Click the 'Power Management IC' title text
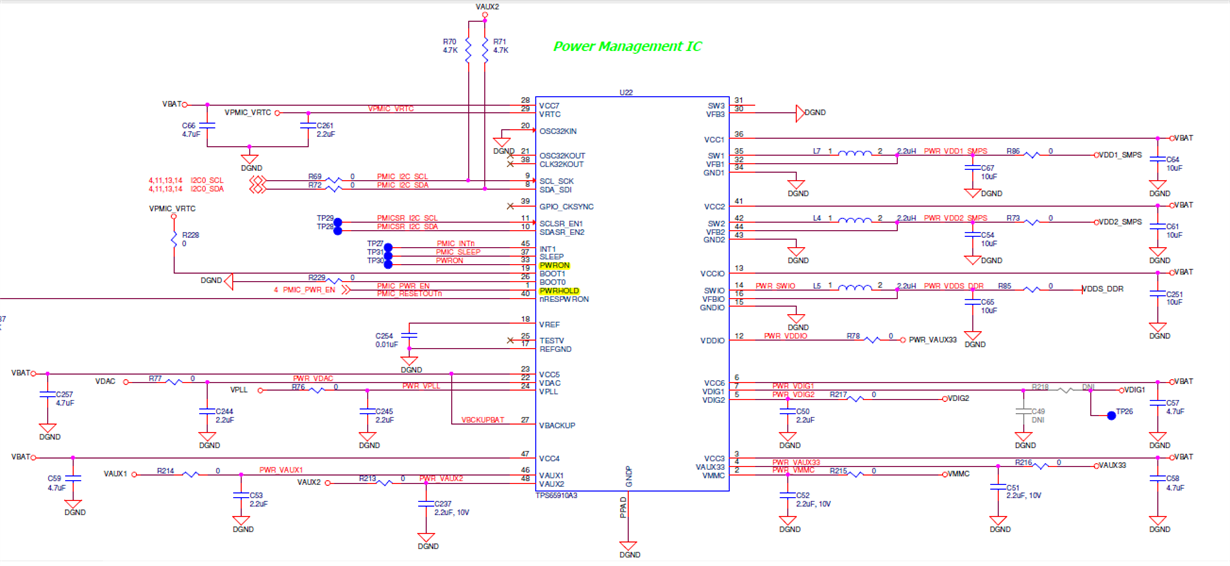 627,47
